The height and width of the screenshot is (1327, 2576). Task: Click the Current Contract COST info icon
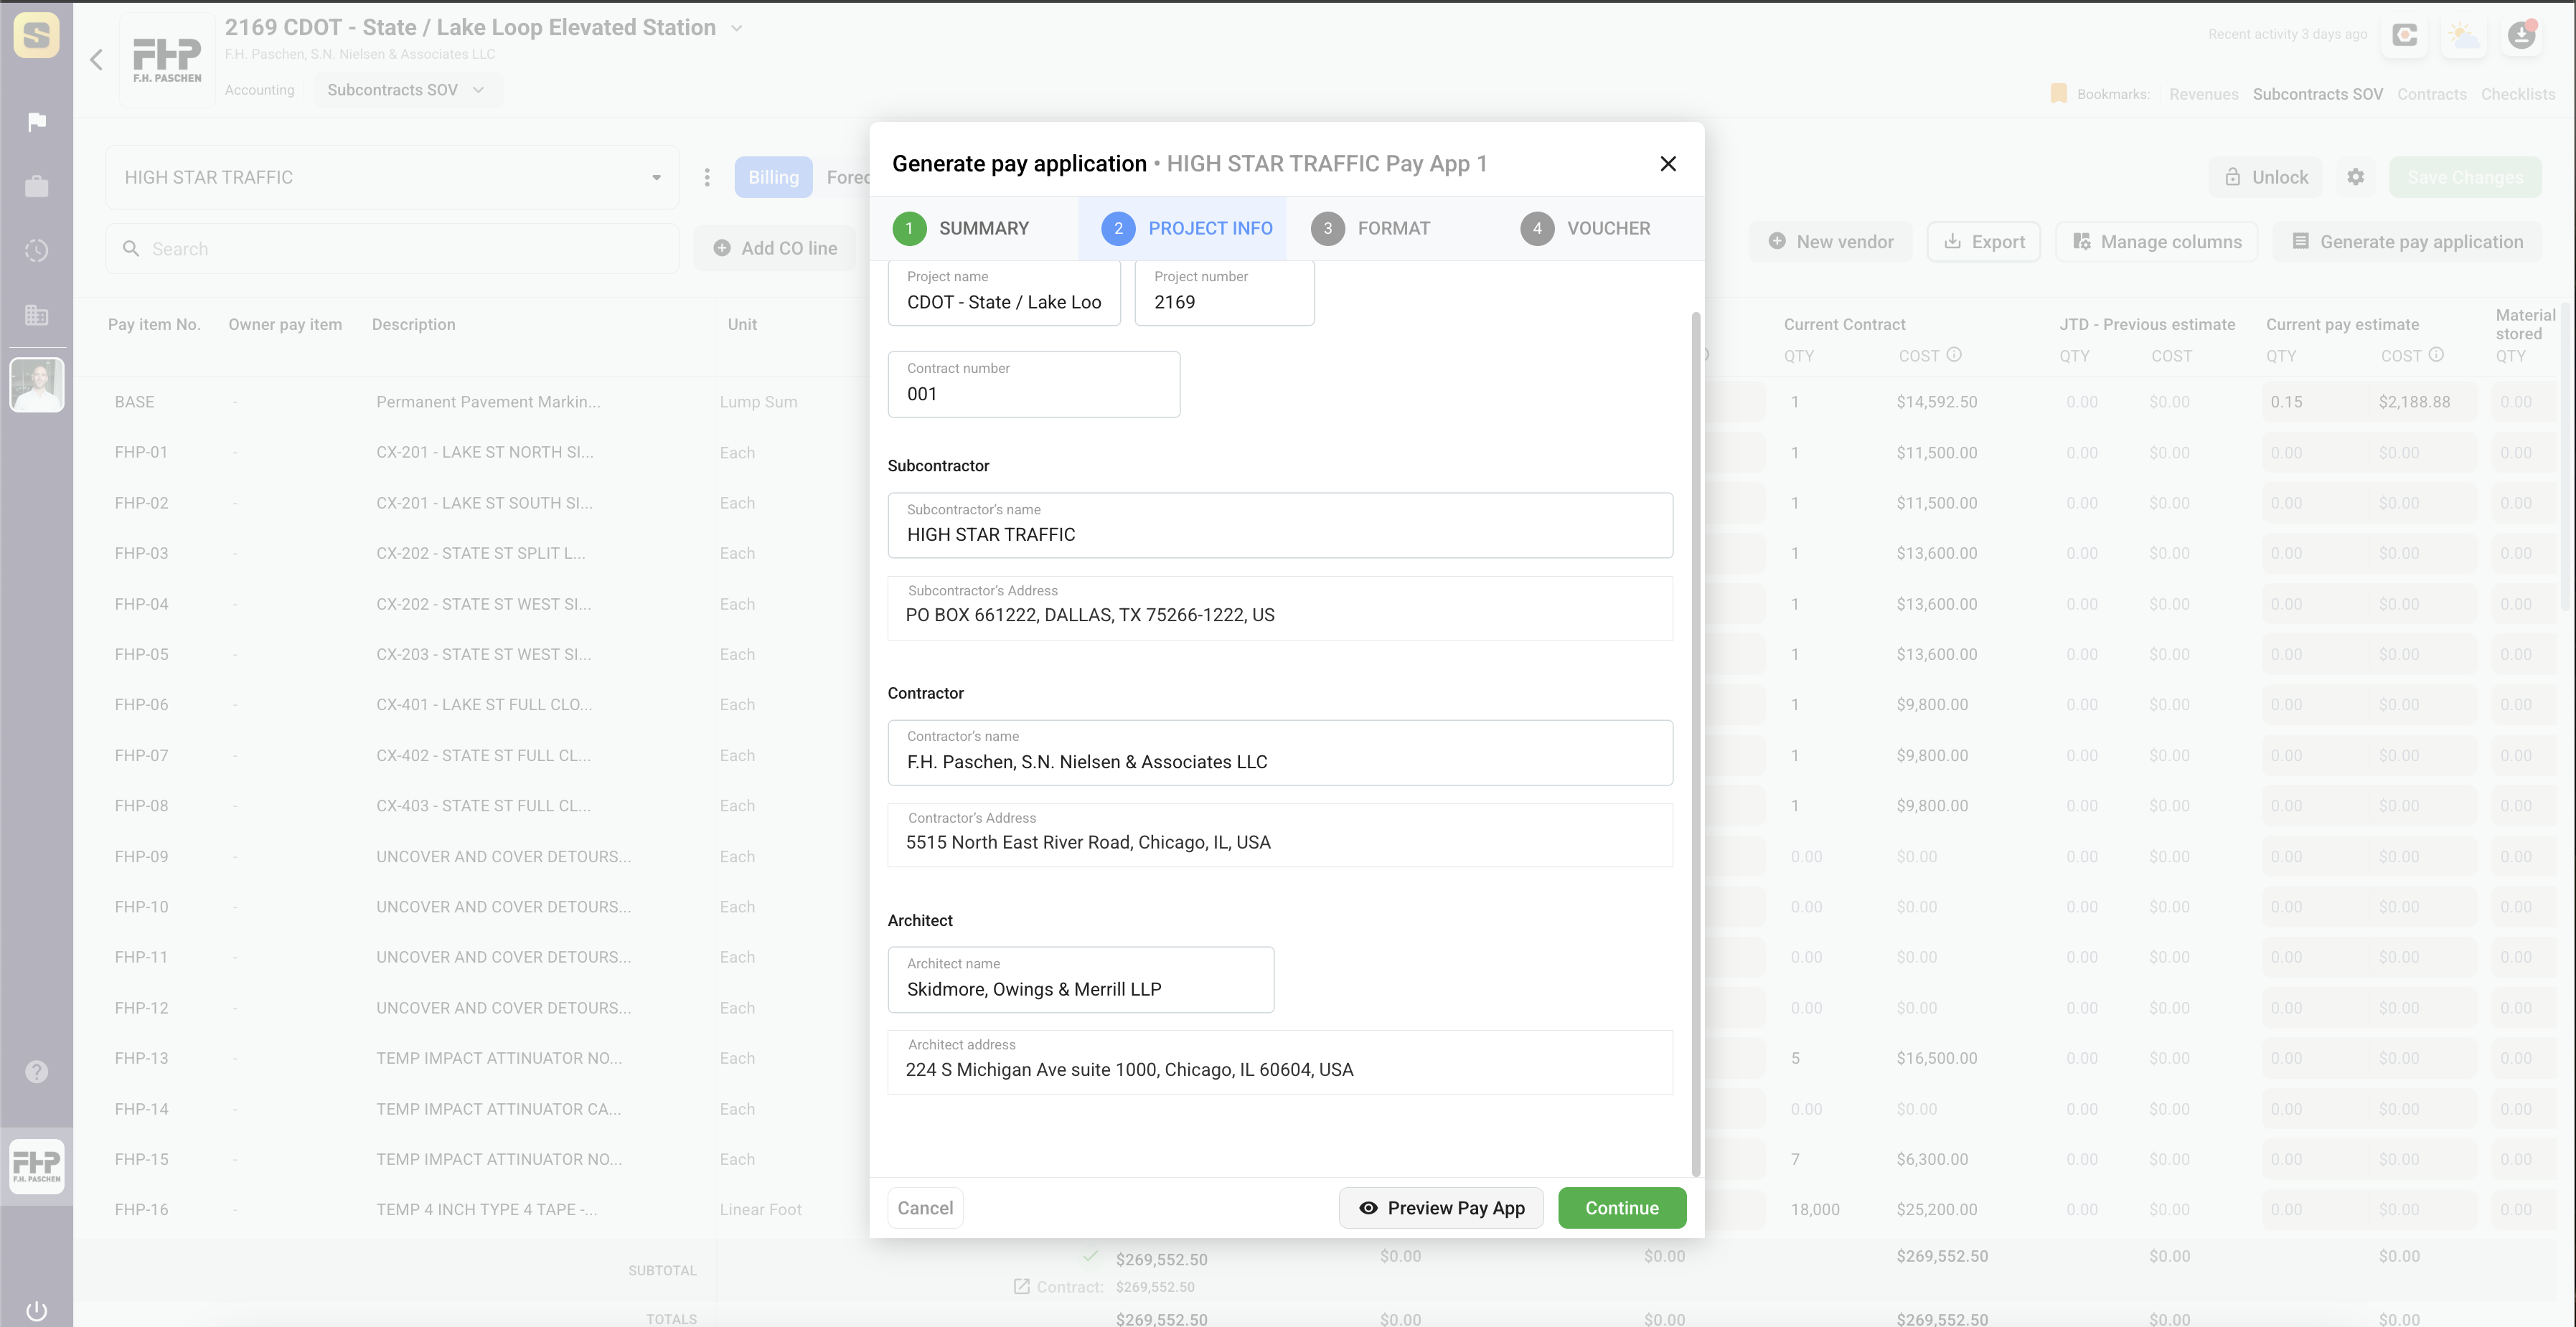[1954, 355]
